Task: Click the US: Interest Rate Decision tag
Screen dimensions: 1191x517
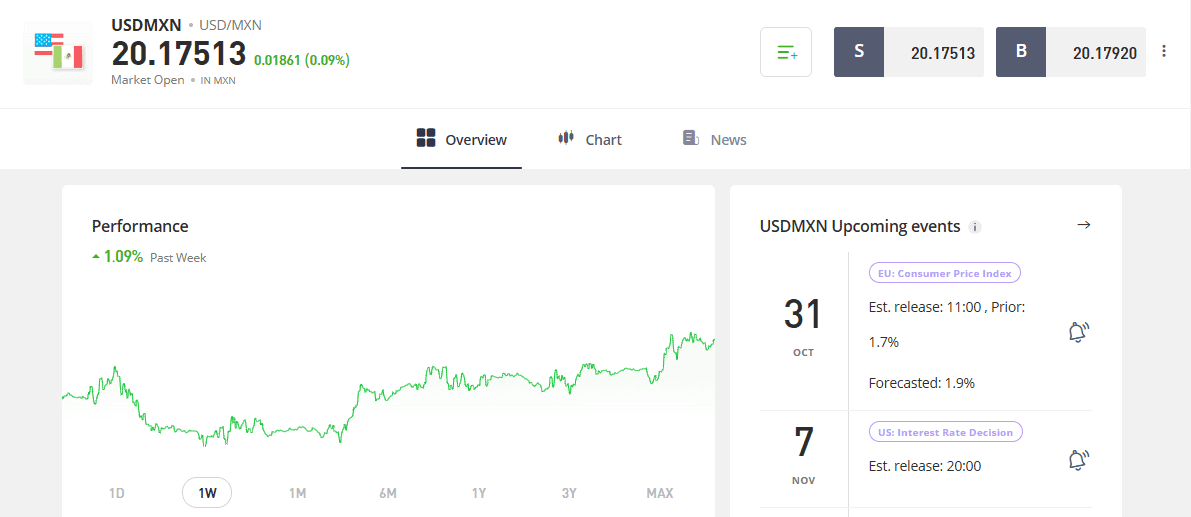Action: (946, 432)
